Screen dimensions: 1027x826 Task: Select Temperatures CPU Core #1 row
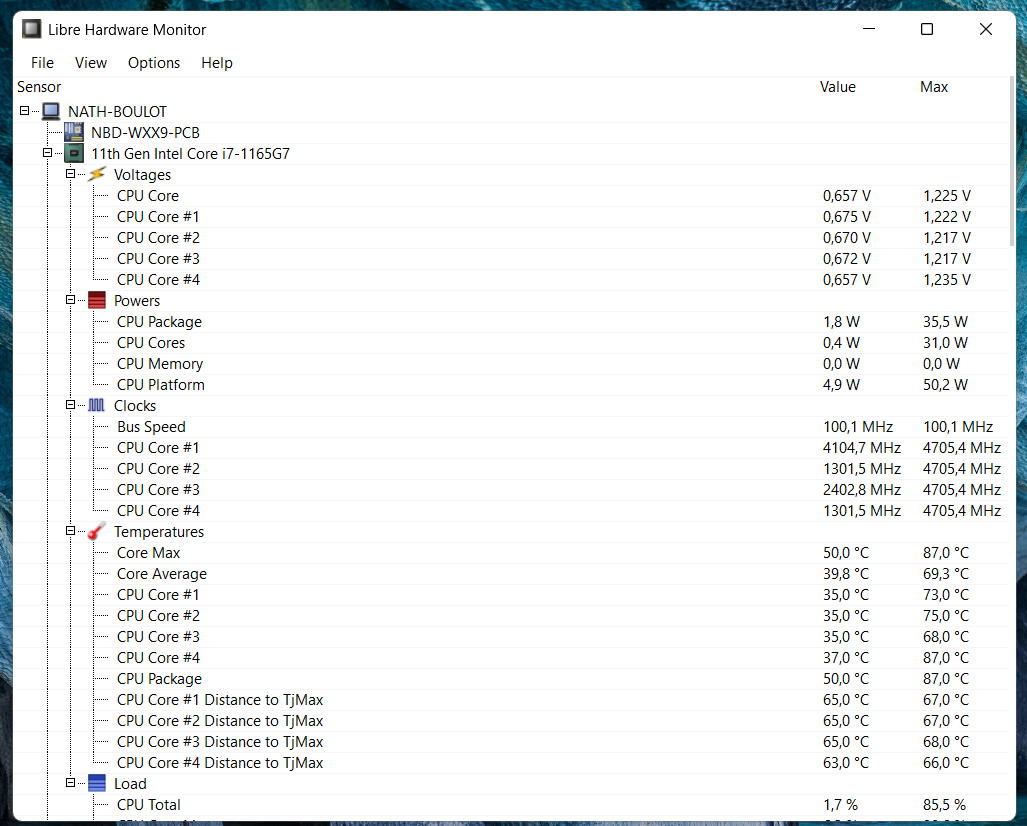click(x=511, y=595)
